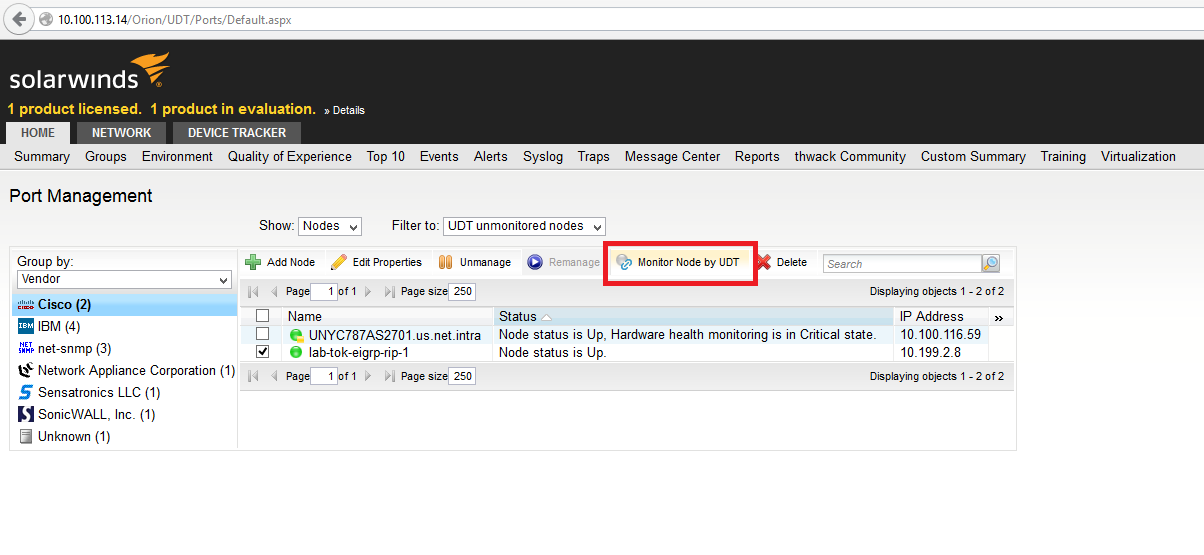Open the Custom Summary menu item
1204x555 pixels.
coord(973,156)
